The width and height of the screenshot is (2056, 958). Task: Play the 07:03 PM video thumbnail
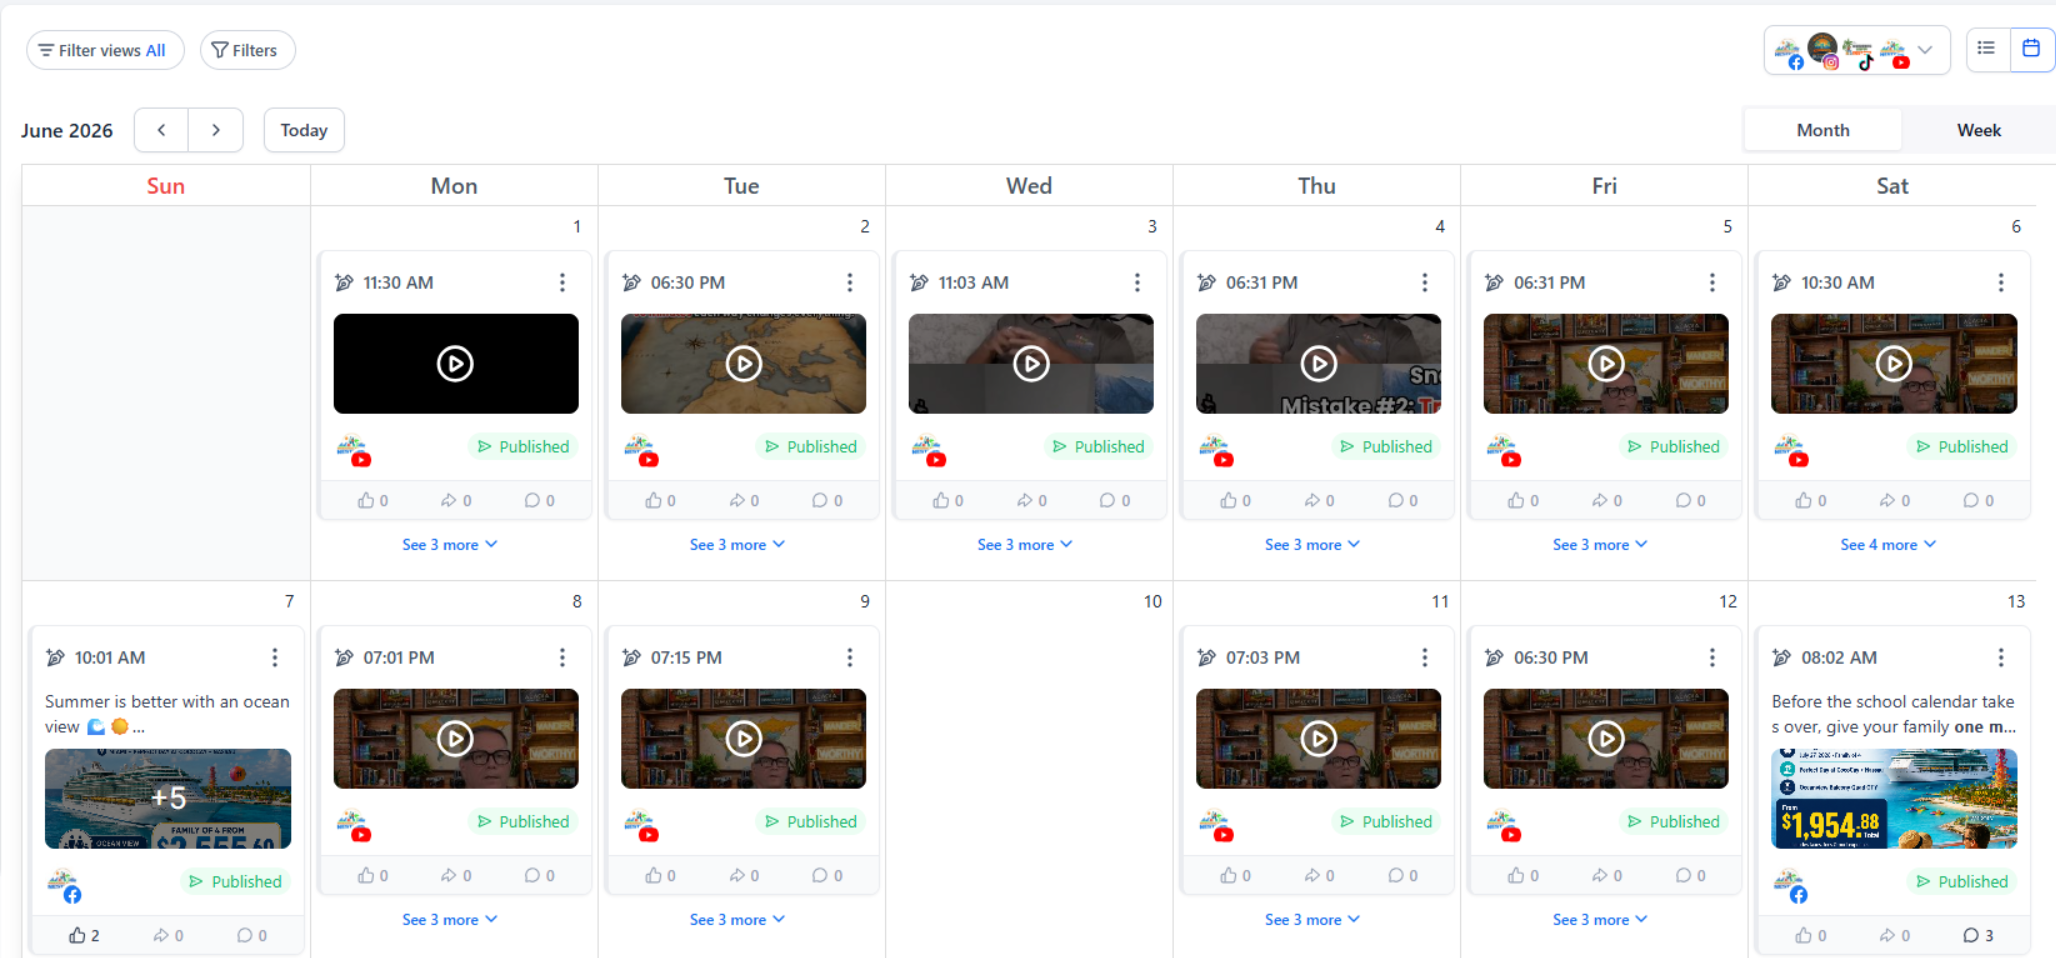pos(1318,739)
